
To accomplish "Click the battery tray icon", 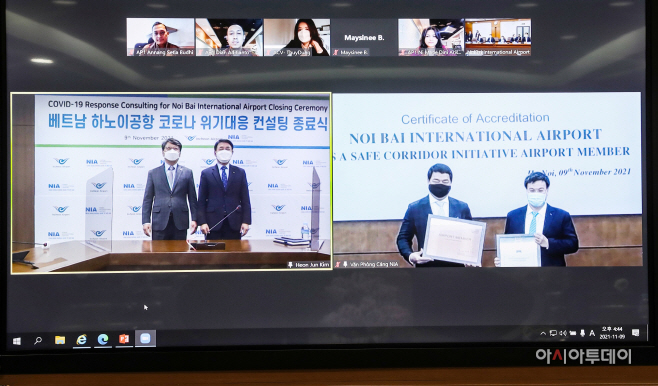I will 573,333.
